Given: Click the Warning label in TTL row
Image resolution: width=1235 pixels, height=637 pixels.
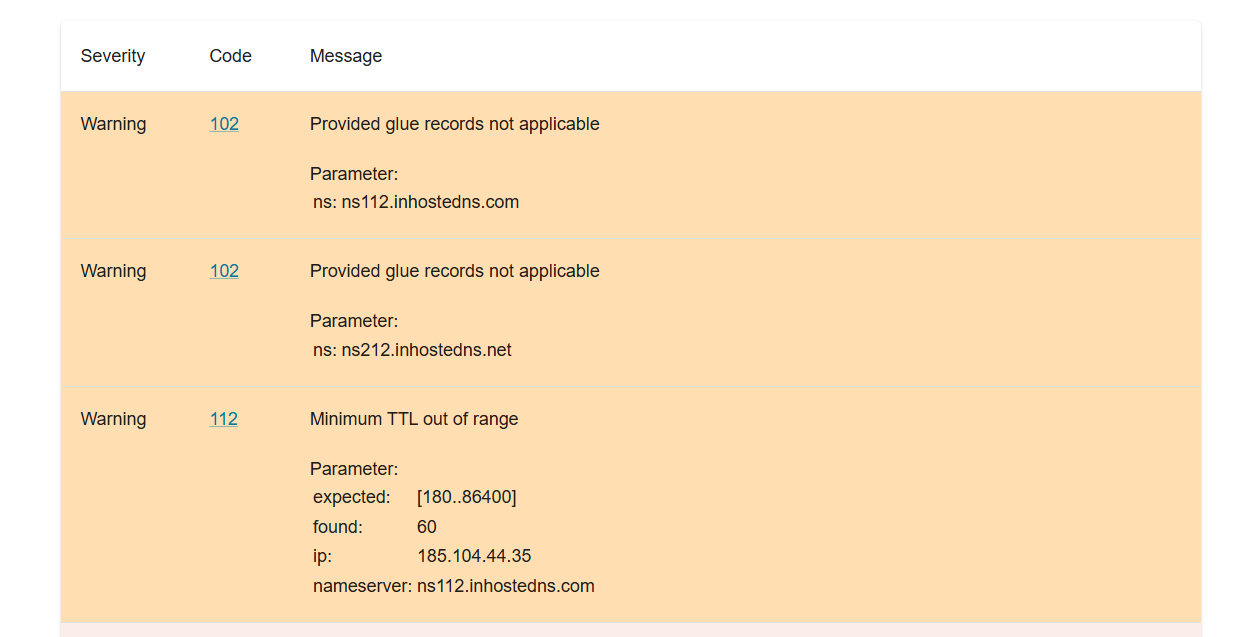Looking at the screenshot, I should tap(113, 419).
